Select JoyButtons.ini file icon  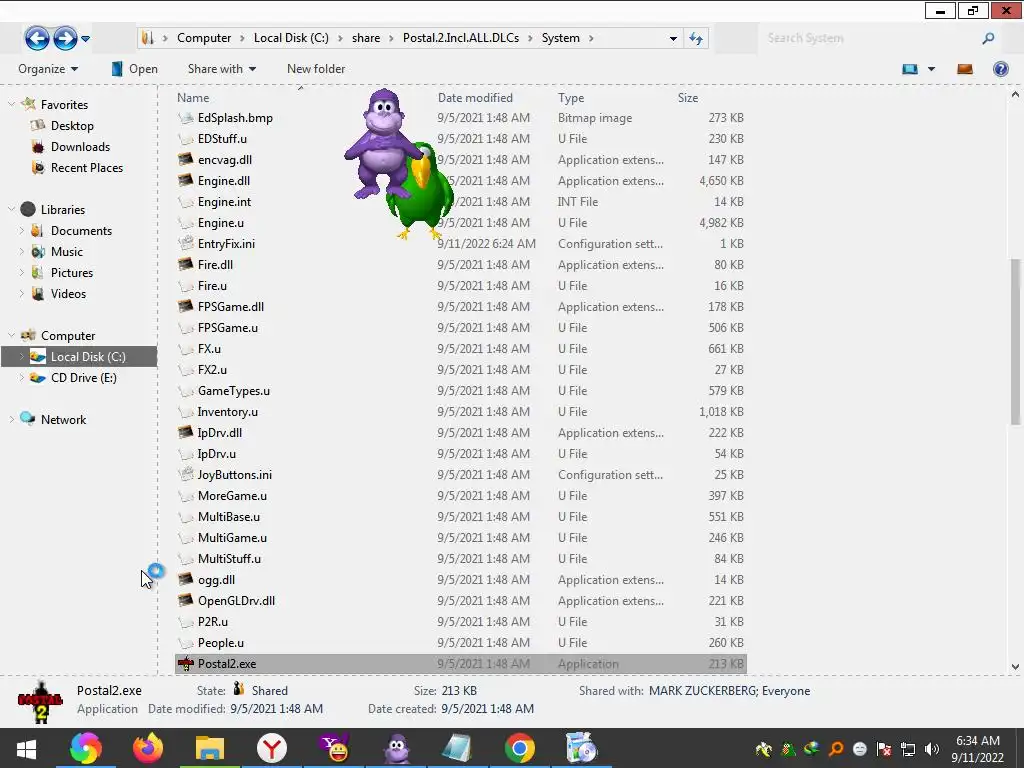click(186, 475)
